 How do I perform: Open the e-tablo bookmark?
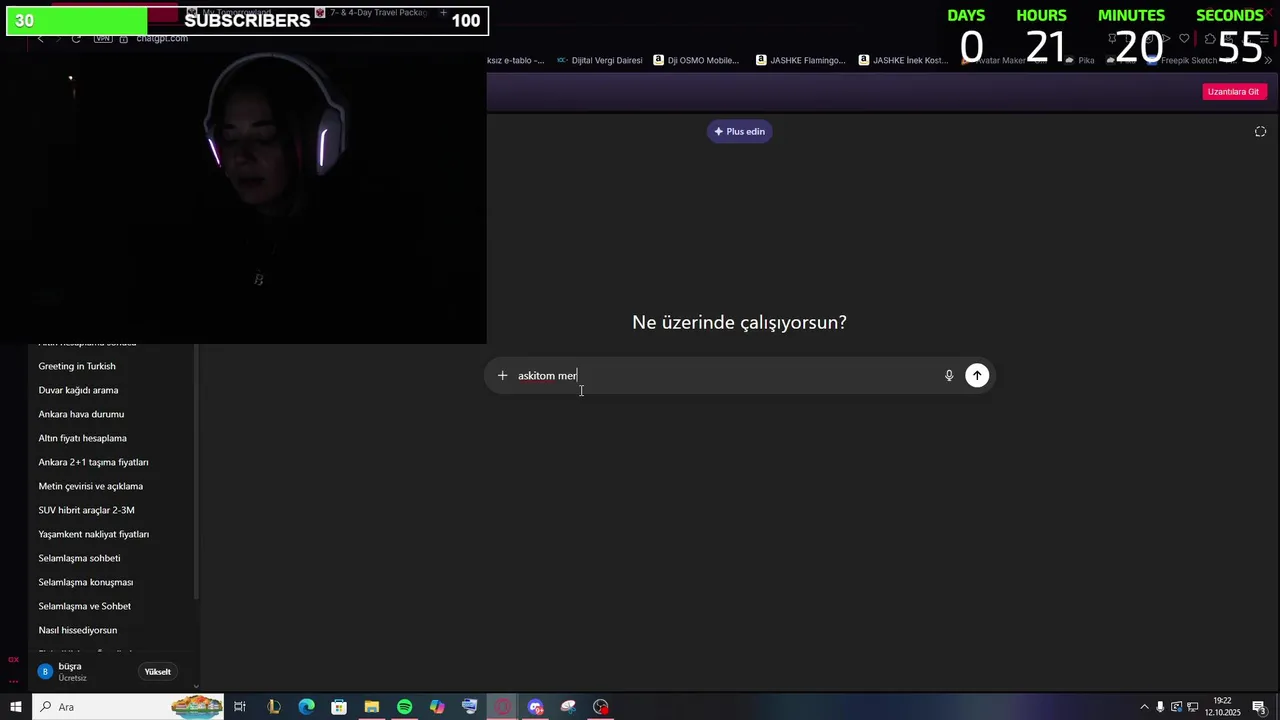pyautogui.click(x=516, y=60)
